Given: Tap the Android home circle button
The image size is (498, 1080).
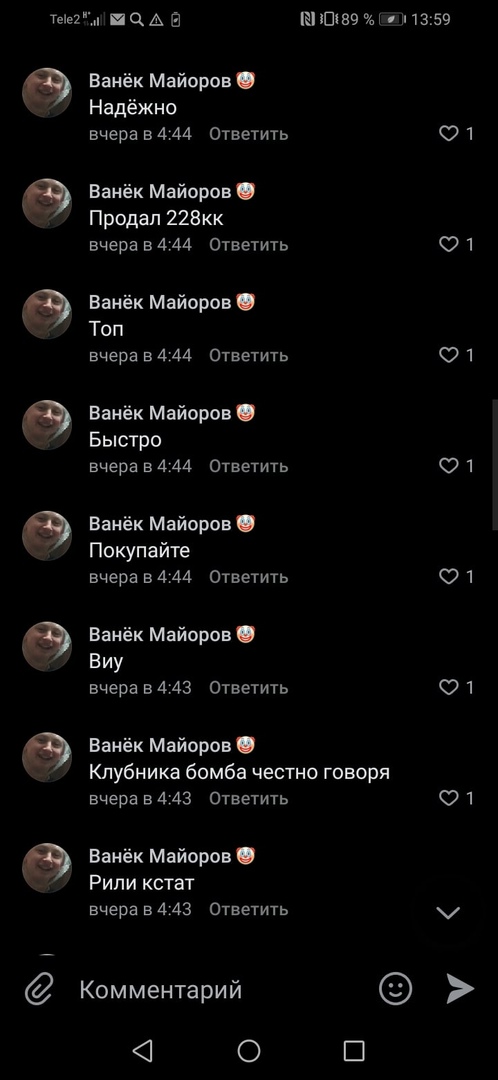Looking at the screenshot, I should [249, 1050].
